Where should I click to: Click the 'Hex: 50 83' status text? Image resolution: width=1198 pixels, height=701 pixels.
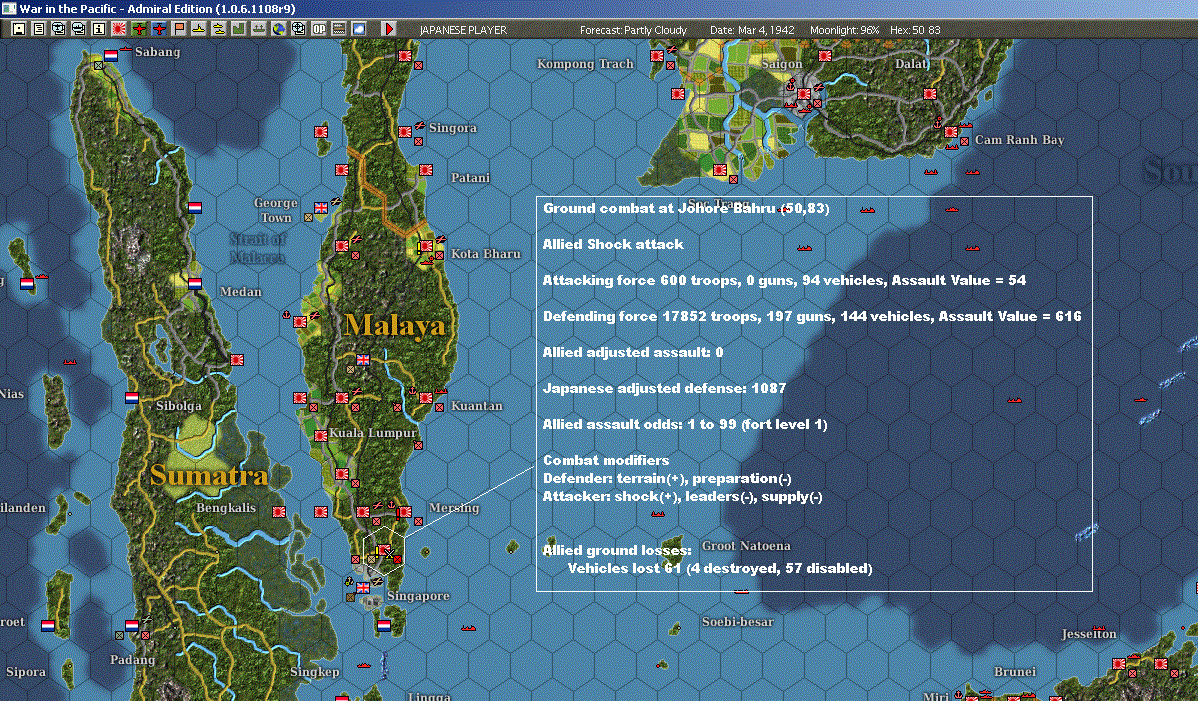click(915, 30)
